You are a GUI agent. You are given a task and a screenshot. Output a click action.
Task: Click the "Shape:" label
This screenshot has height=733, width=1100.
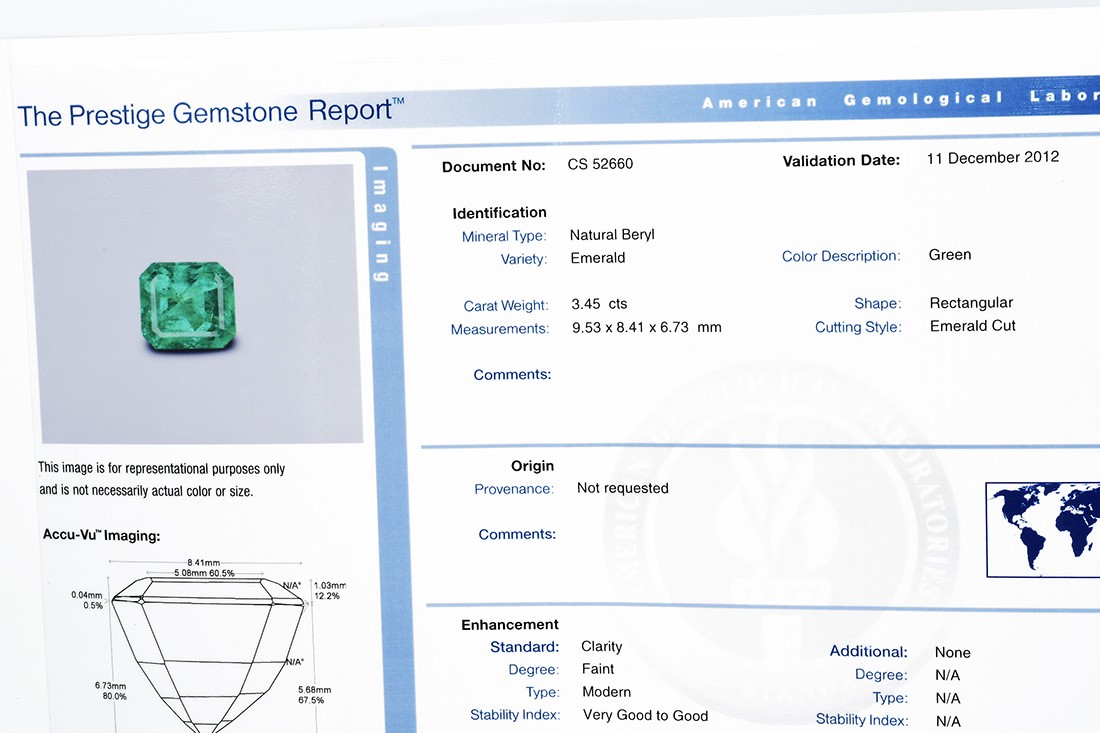pos(878,304)
